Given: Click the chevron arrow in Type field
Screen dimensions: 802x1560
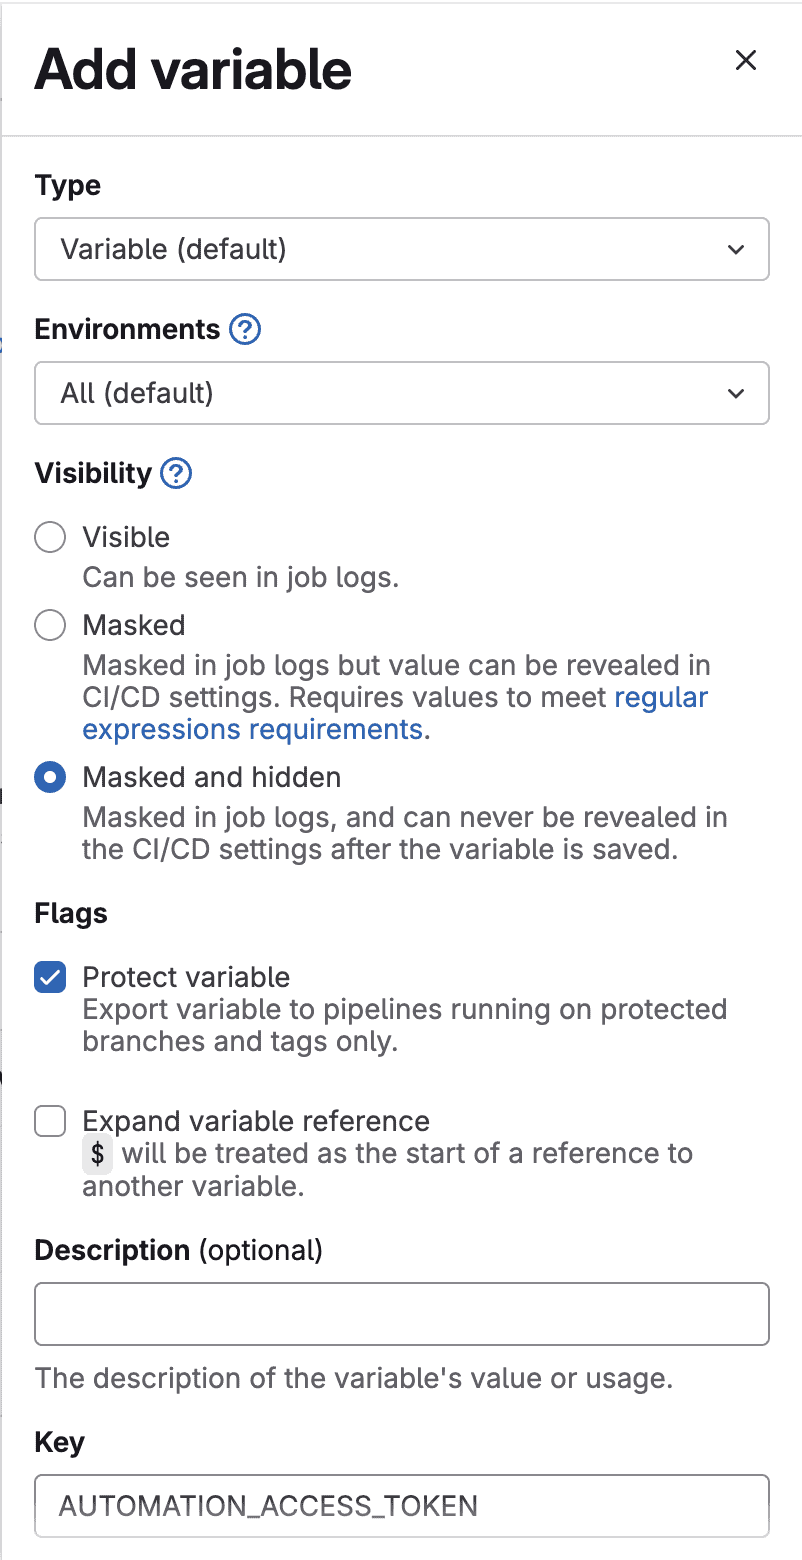Looking at the screenshot, I should tap(736, 249).
